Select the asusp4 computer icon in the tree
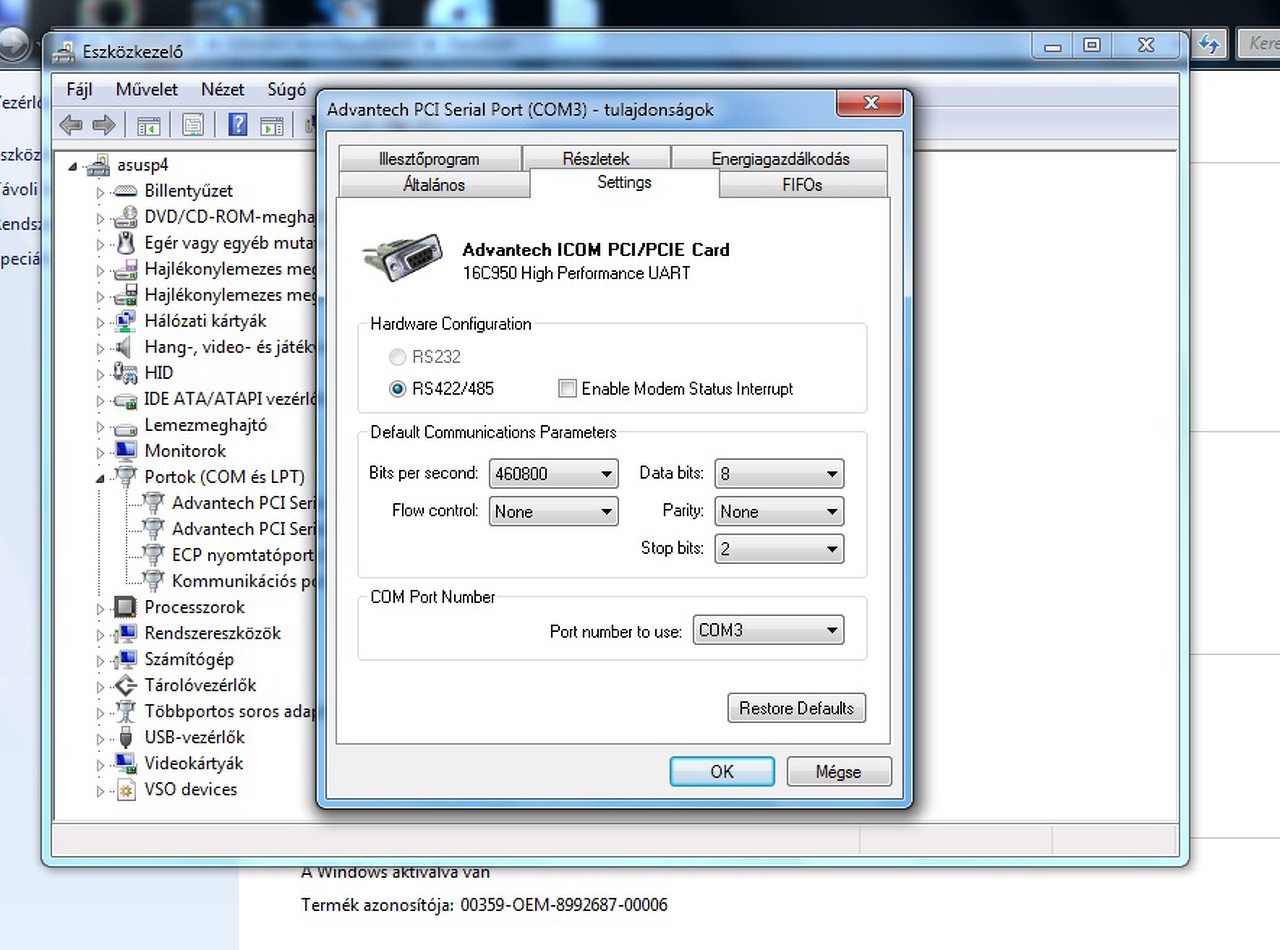This screenshot has width=1280, height=950. coord(97,165)
